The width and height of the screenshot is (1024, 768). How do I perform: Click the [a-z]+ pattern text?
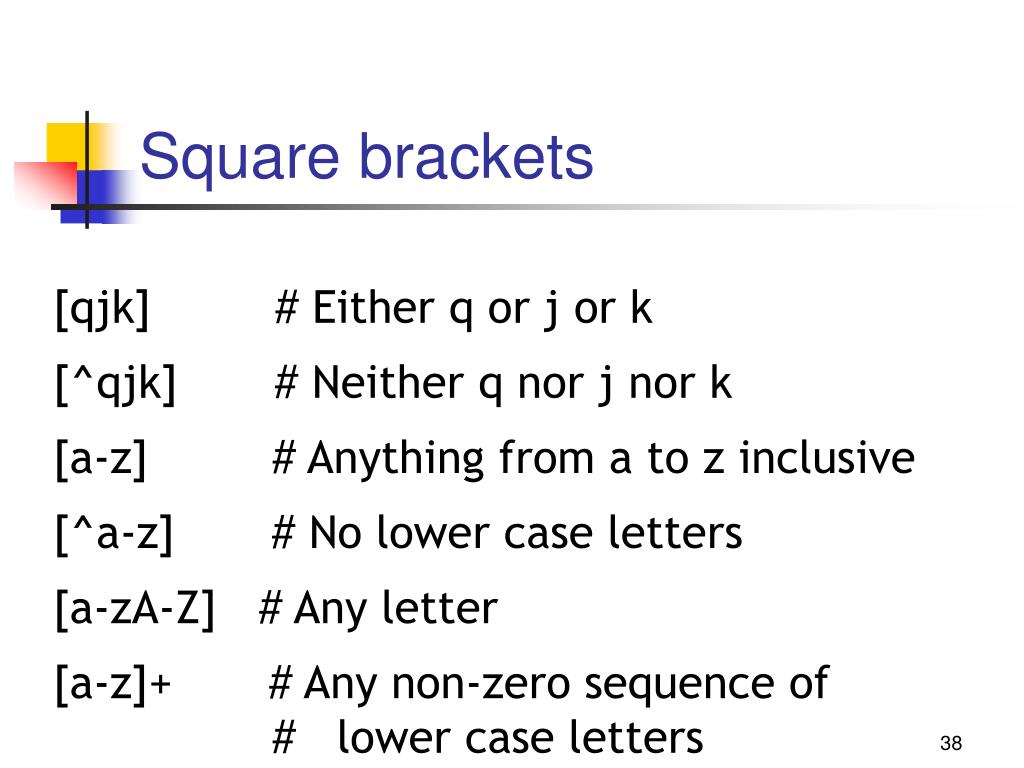(114, 684)
